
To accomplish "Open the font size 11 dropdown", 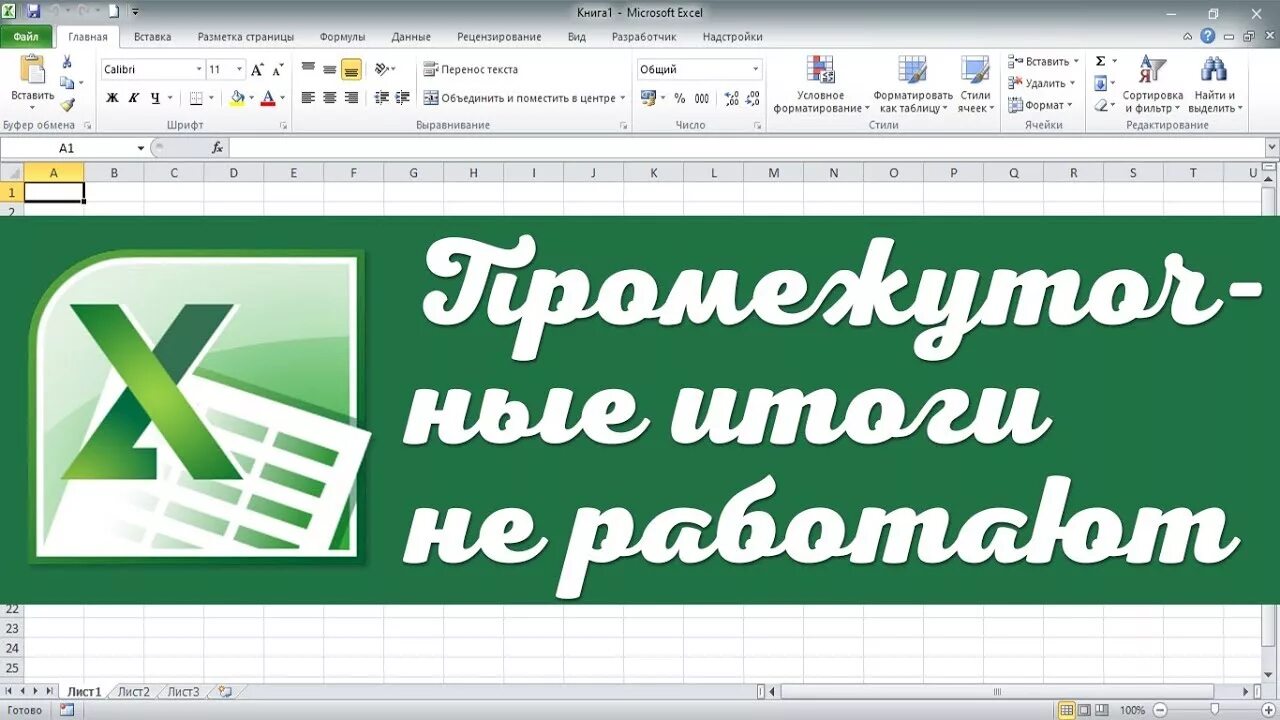I will coord(239,69).
